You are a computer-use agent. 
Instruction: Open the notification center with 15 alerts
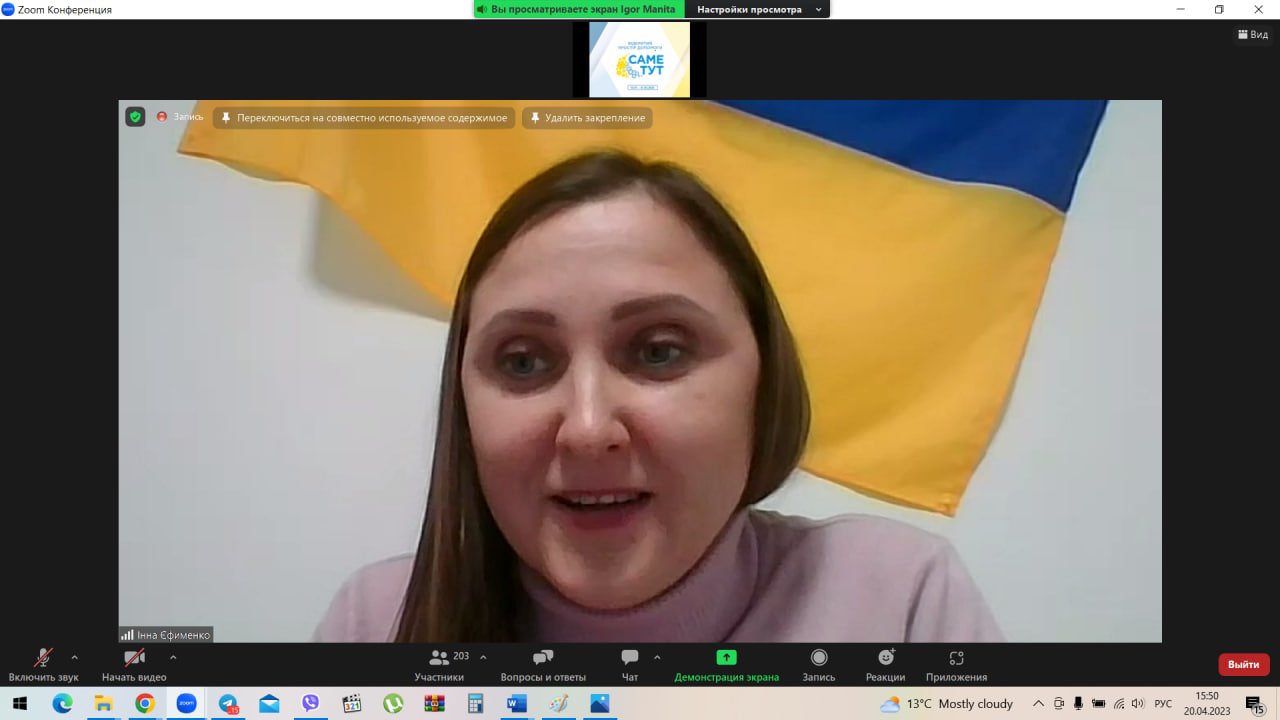point(1255,704)
